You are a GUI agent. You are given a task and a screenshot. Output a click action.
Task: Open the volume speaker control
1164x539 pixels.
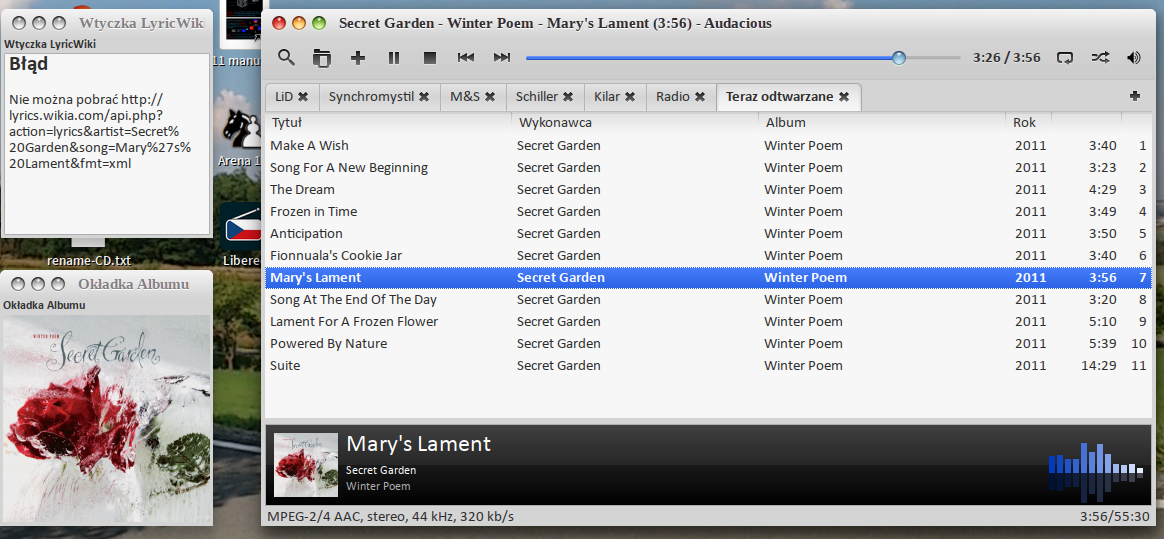tap(1134, 57)
